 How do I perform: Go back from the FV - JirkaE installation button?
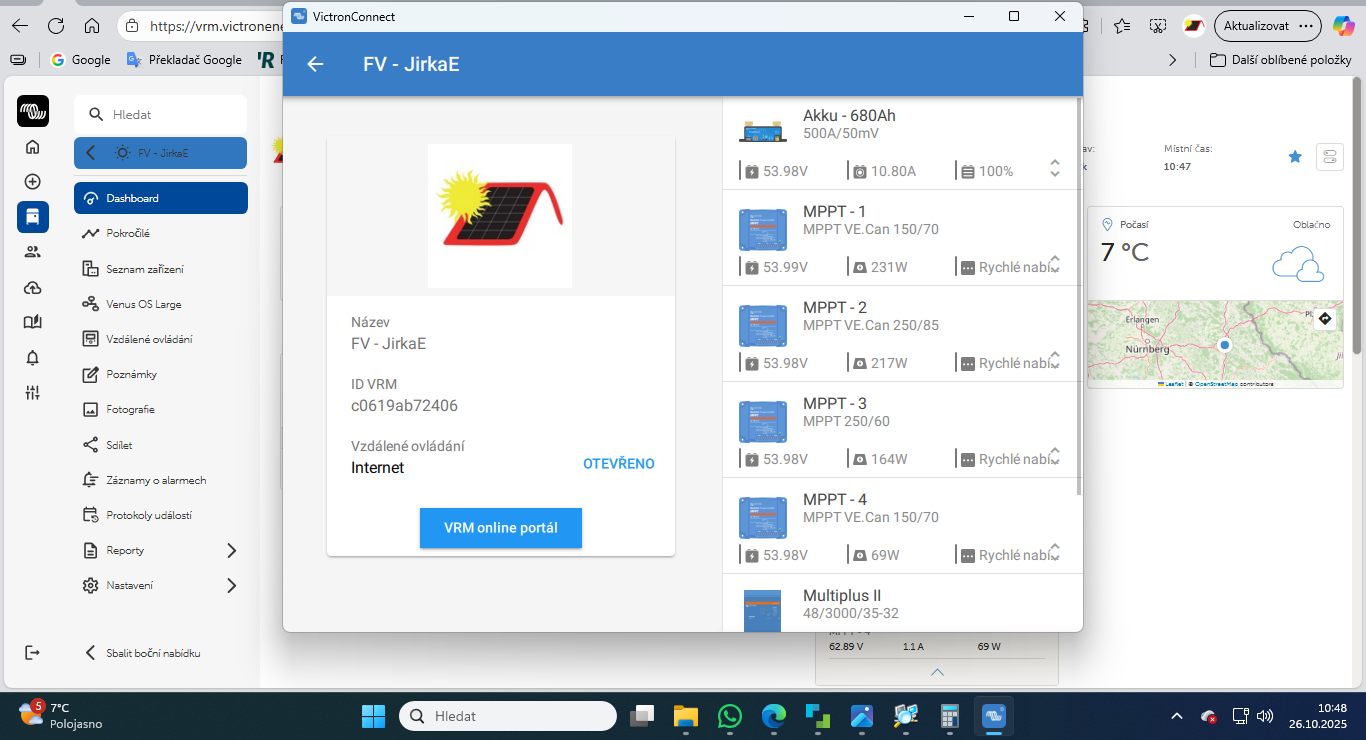tap(160, 153)
